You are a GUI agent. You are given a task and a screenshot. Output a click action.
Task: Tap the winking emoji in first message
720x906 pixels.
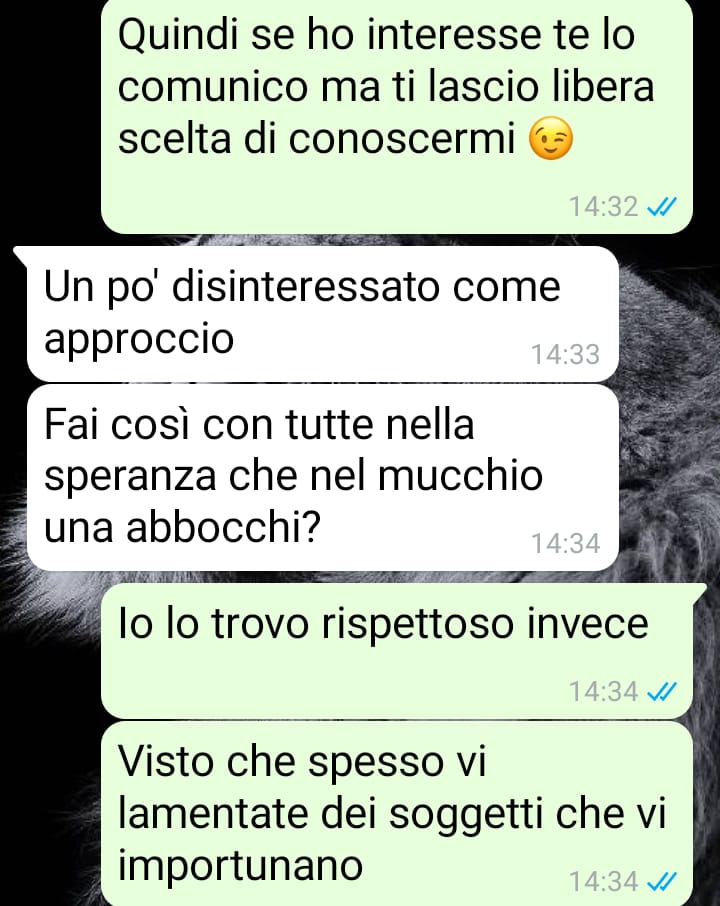pos(552,138)
